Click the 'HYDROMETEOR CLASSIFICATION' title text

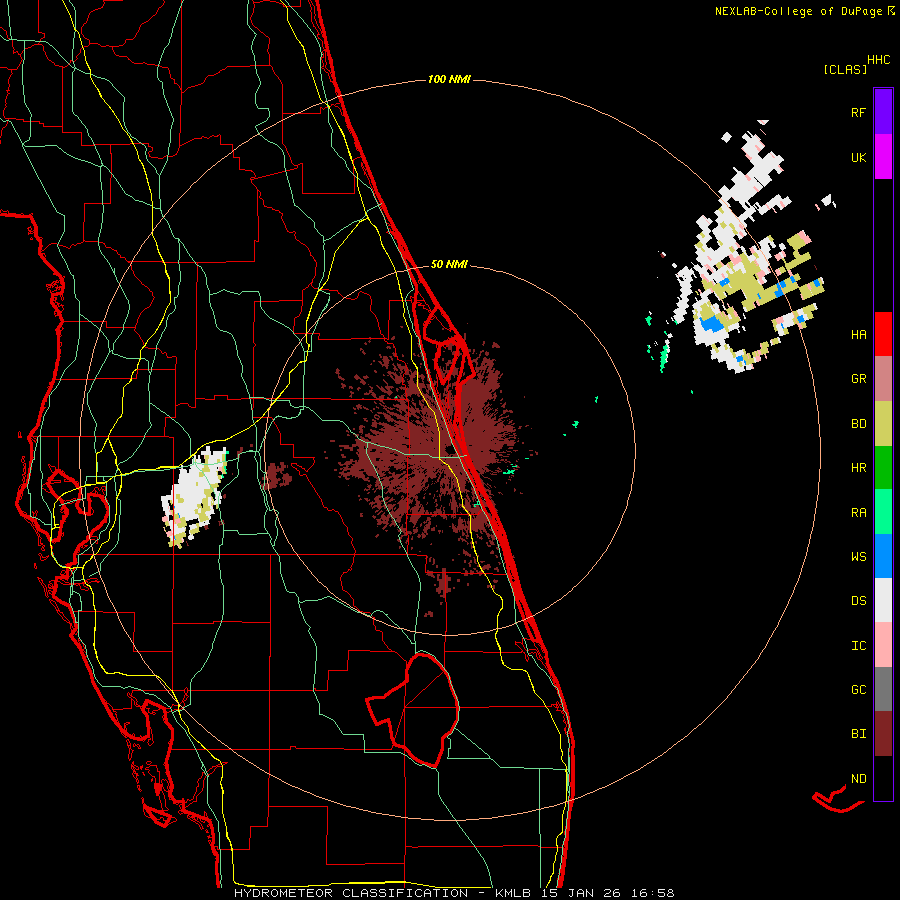pyautogui.click(x=351, y=893)
